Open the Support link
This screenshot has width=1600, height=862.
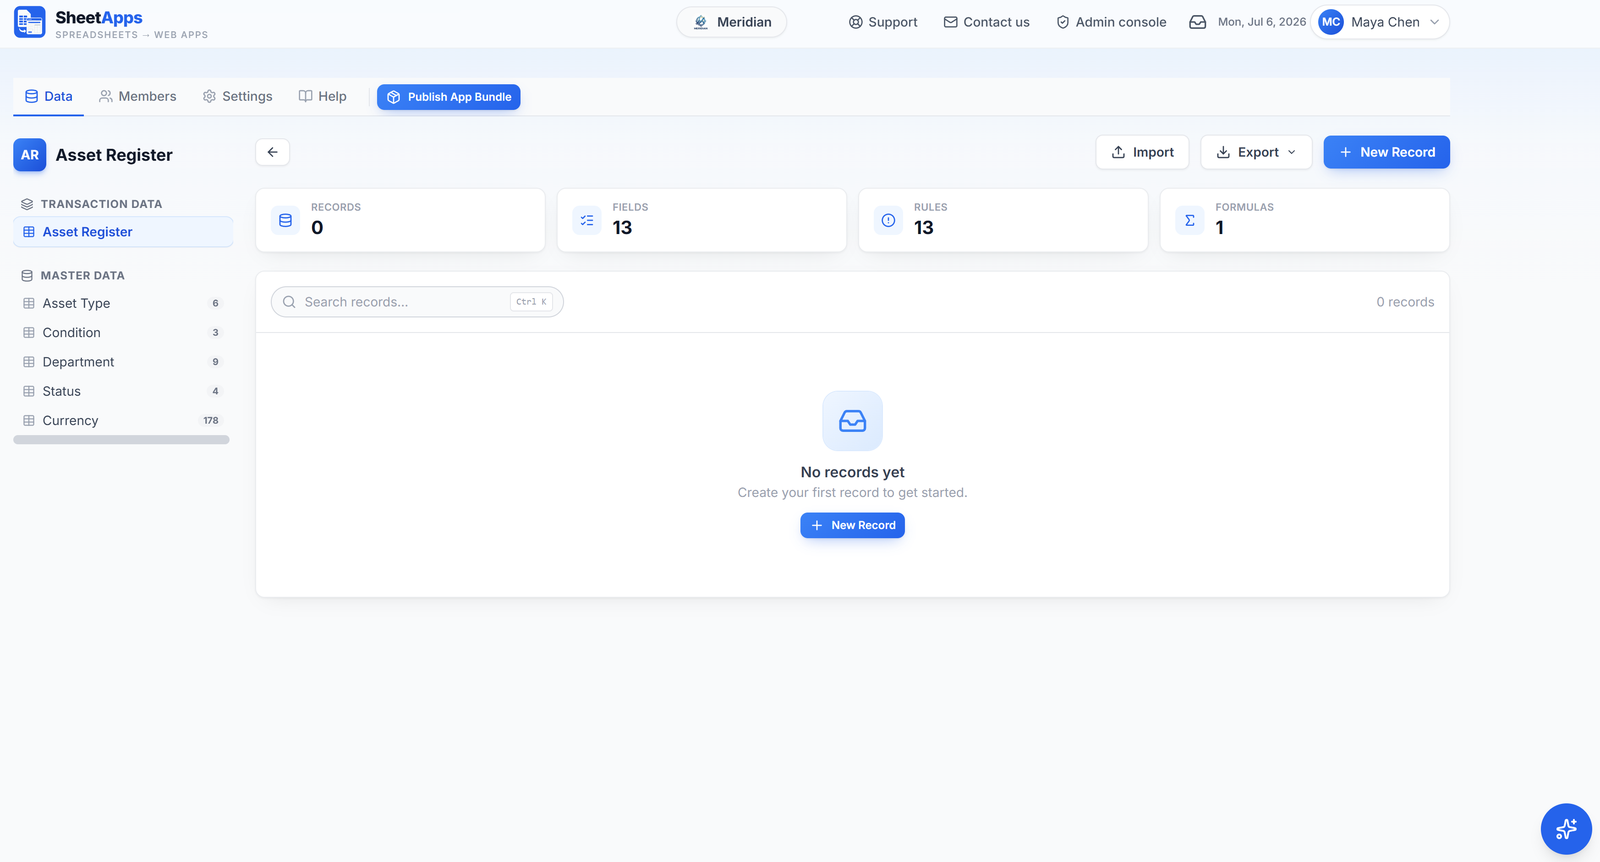(883, 22)
